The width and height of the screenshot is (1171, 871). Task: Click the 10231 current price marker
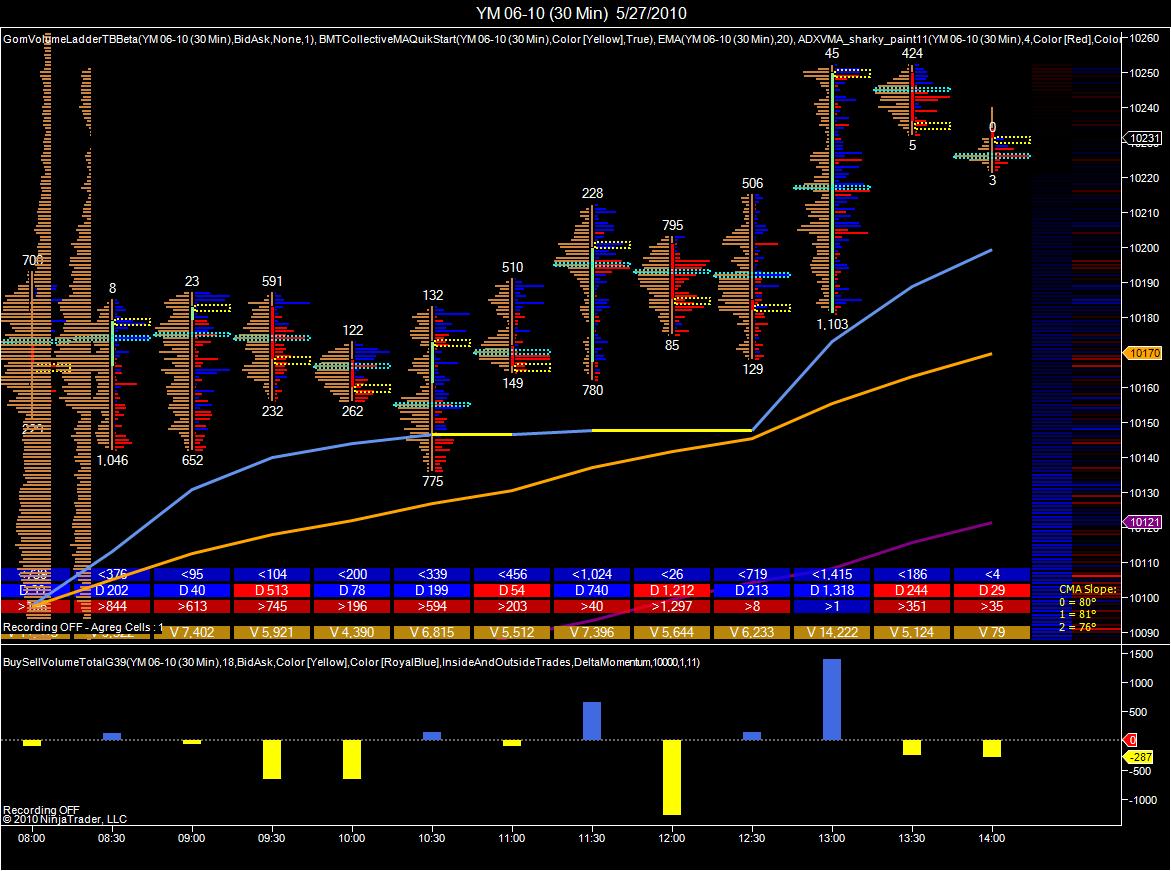1143,138
